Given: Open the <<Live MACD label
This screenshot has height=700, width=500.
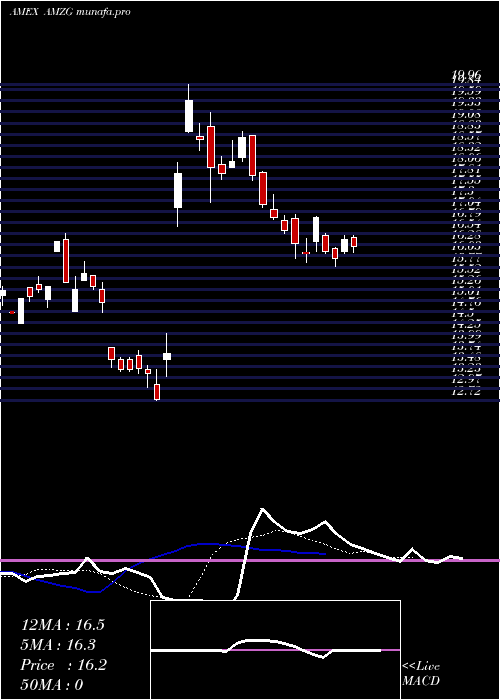Looking at the screenshot, I should (x=421, y=674).
